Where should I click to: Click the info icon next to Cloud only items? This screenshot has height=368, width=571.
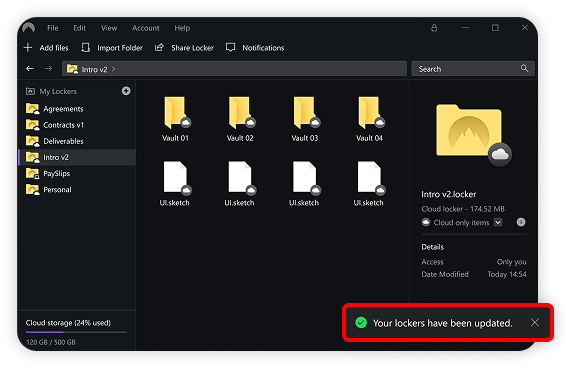tap(521, 222)
